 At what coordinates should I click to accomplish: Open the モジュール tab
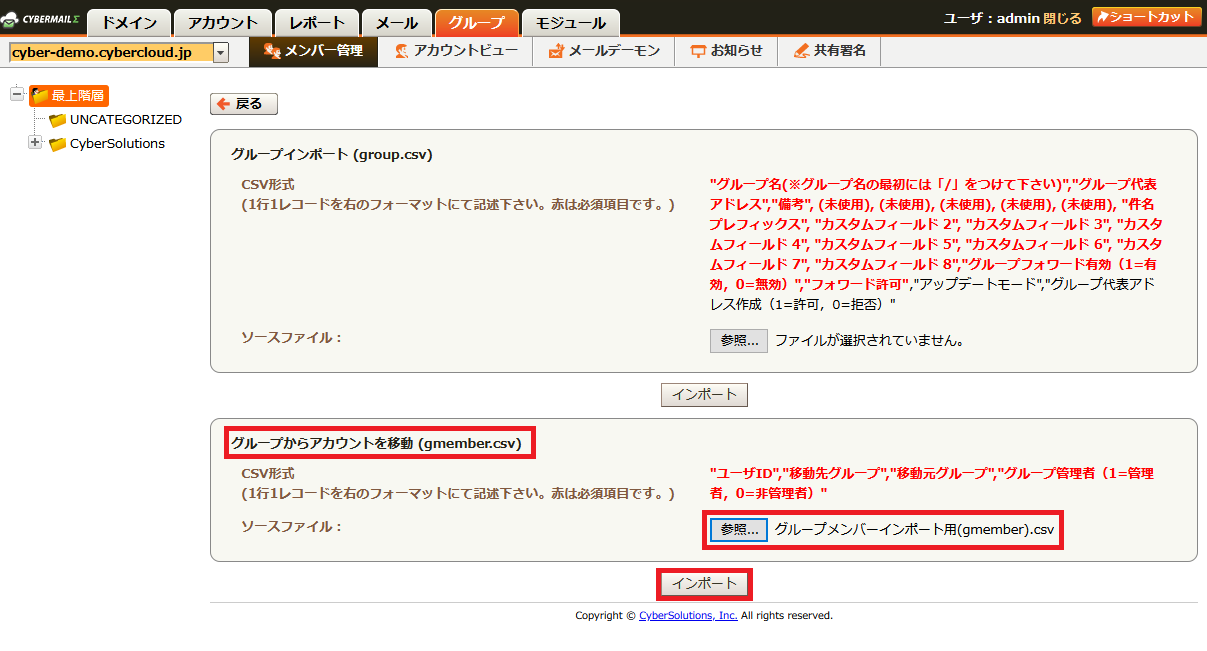[x=570, y=22]
